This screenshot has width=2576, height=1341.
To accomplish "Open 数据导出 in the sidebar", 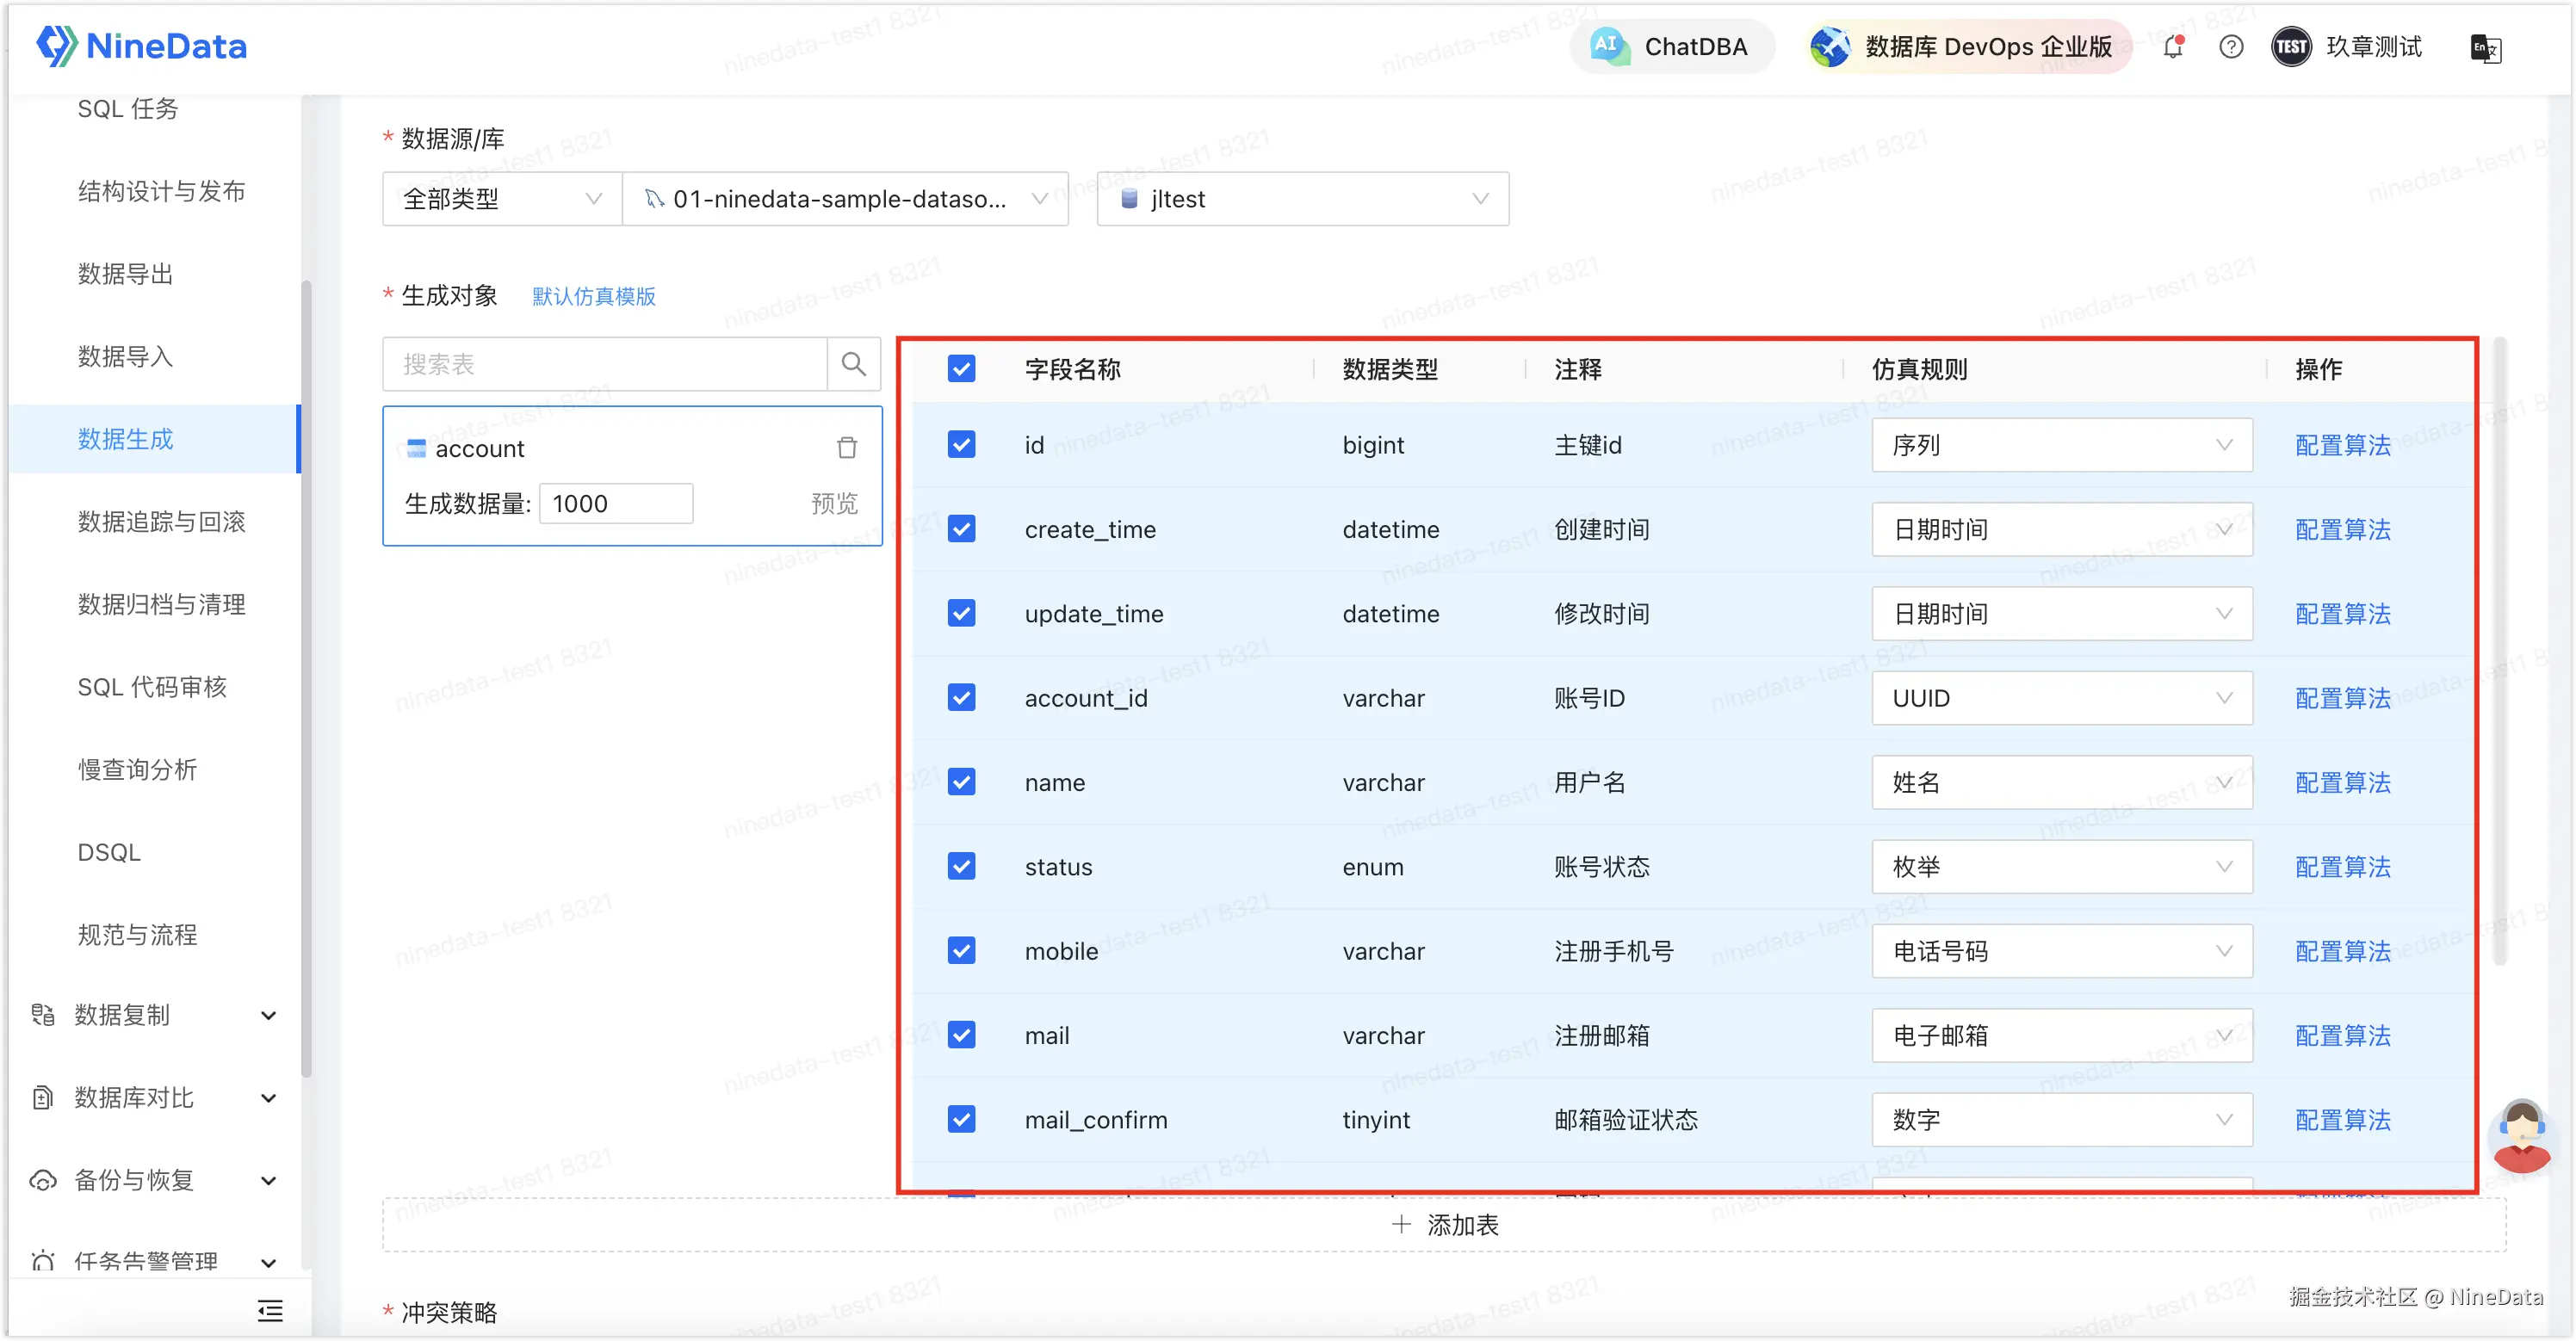I will point(126,274).
